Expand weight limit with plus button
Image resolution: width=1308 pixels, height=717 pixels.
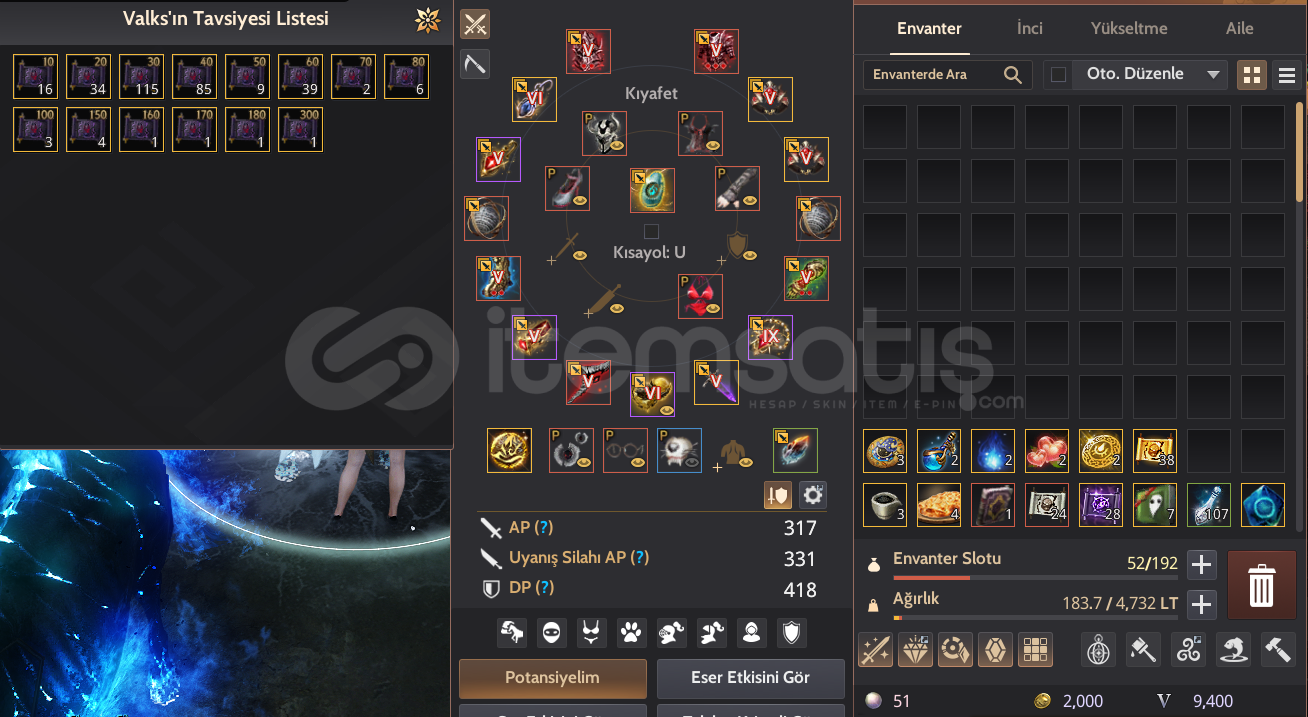pos(1201,604)
